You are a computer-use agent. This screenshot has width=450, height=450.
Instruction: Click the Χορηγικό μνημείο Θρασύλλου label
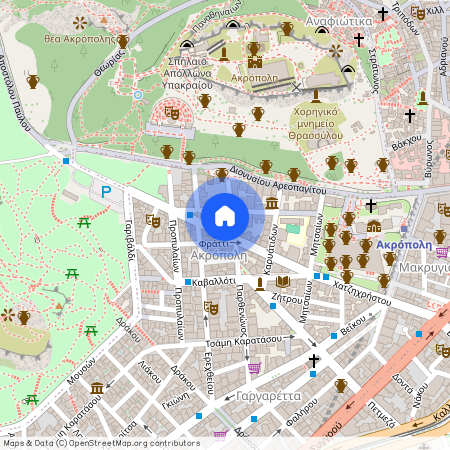[x=315, y=124]
